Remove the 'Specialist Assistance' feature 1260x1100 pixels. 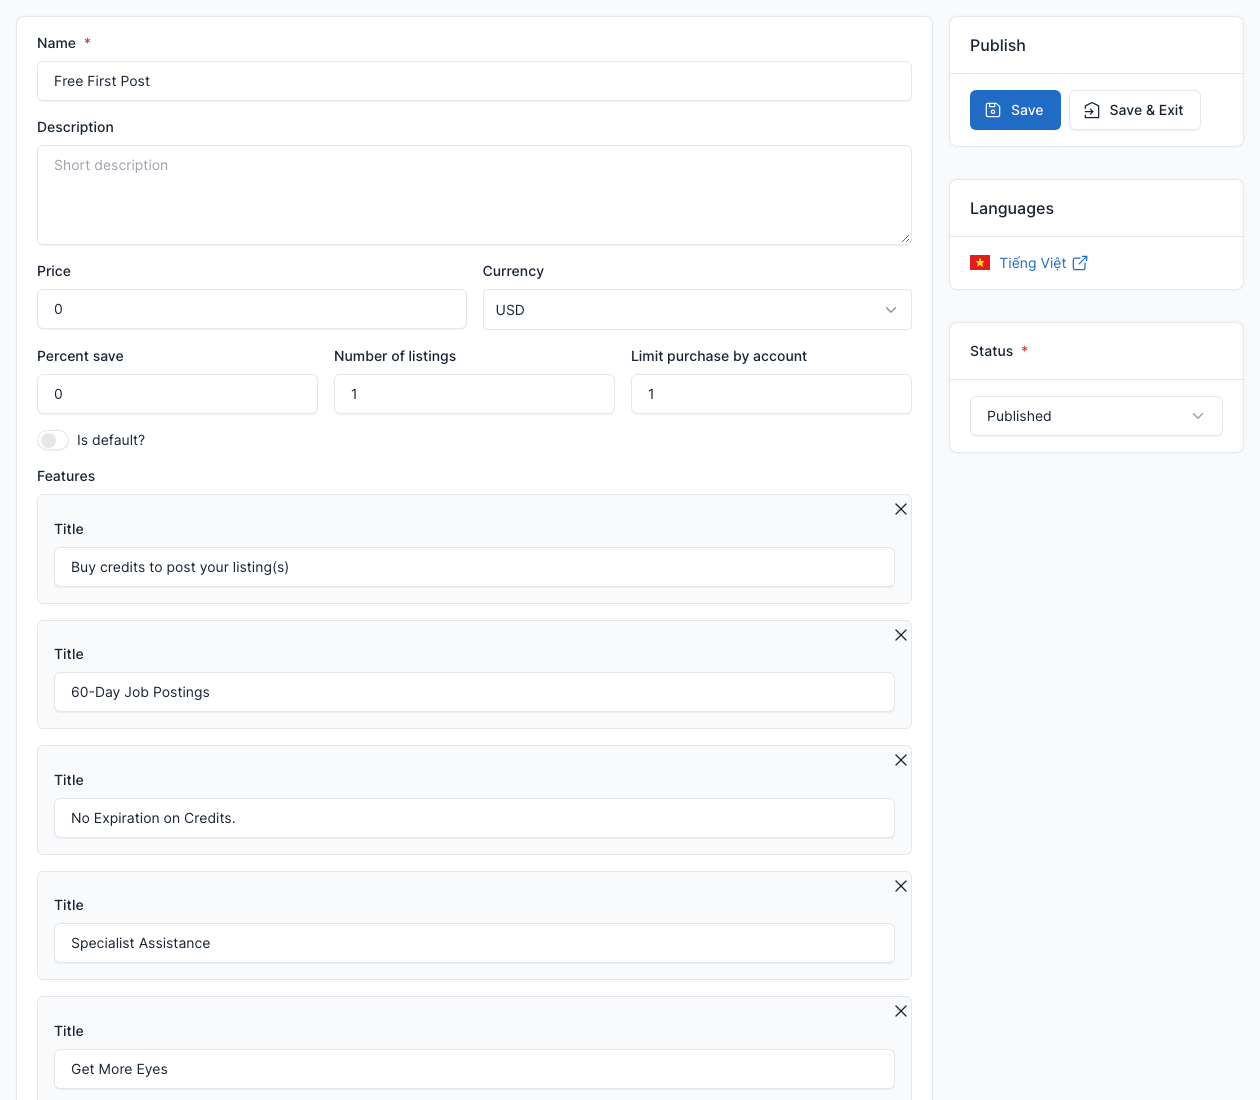[901, 886]
